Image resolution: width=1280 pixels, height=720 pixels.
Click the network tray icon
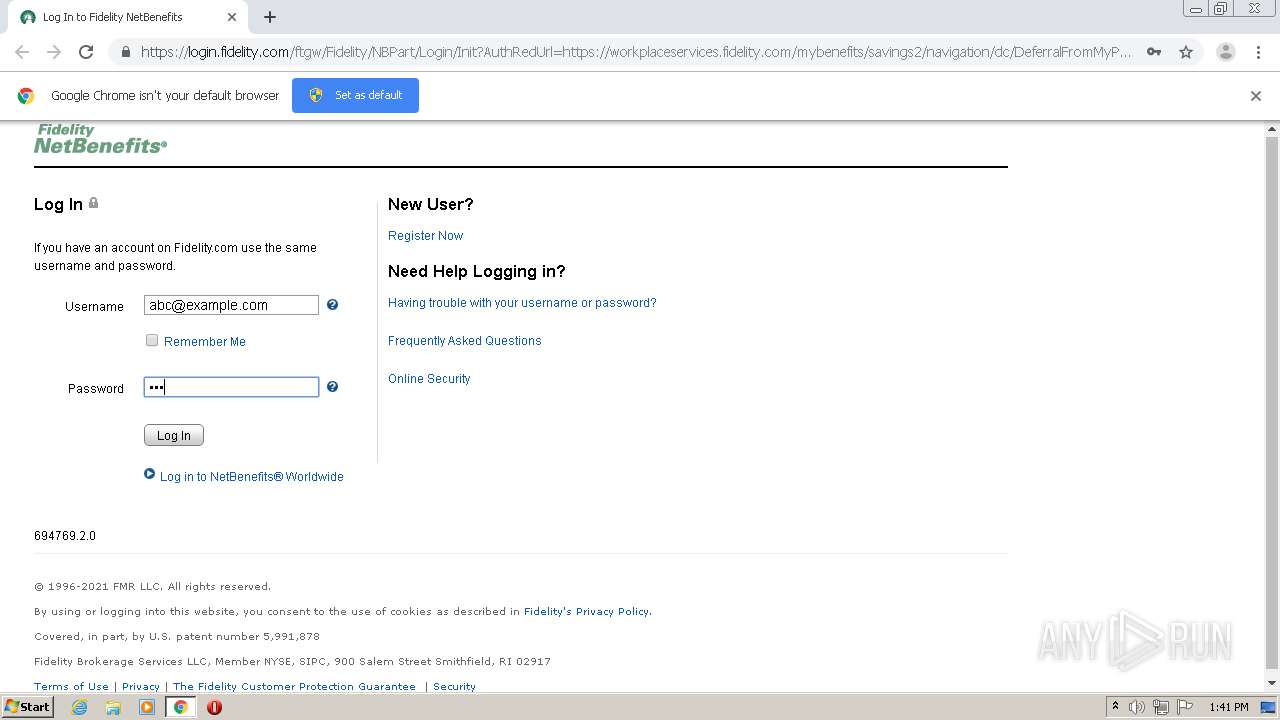(1161, 707)
